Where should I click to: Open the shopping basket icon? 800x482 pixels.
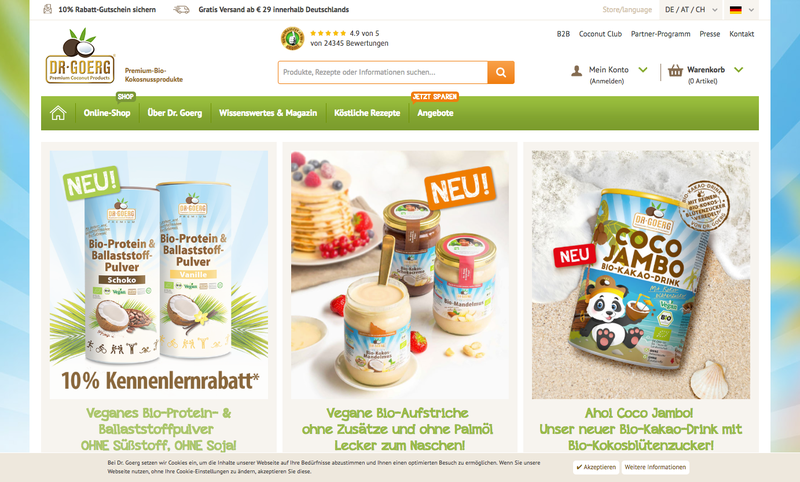(675, 70)
